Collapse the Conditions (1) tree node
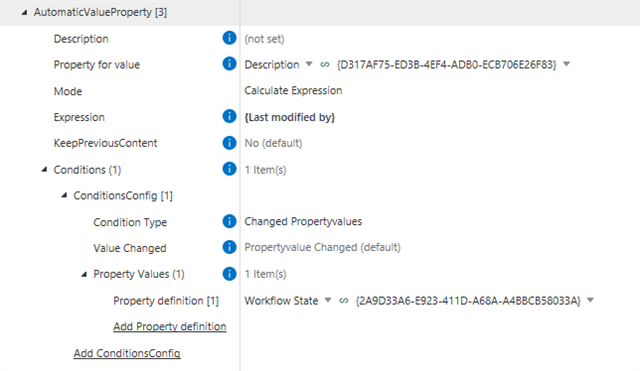640x371 pixels. pyautogui.click(x=44, y=169)
